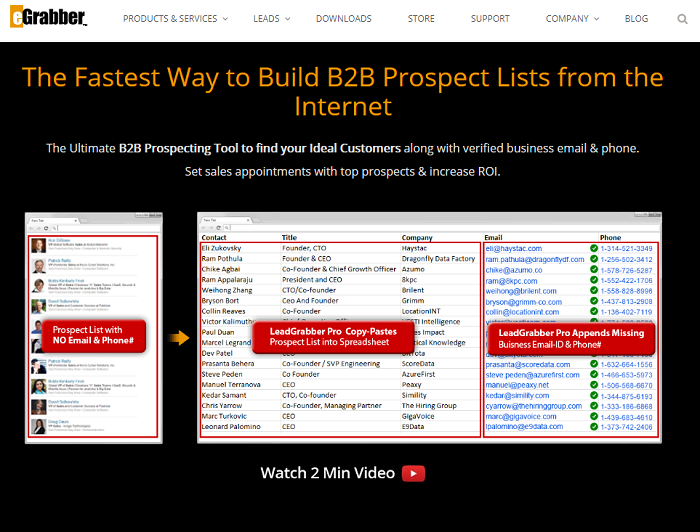Click contact name Leonard Palomino
This screenshot has width=700, height=532.
coord(231,427)
